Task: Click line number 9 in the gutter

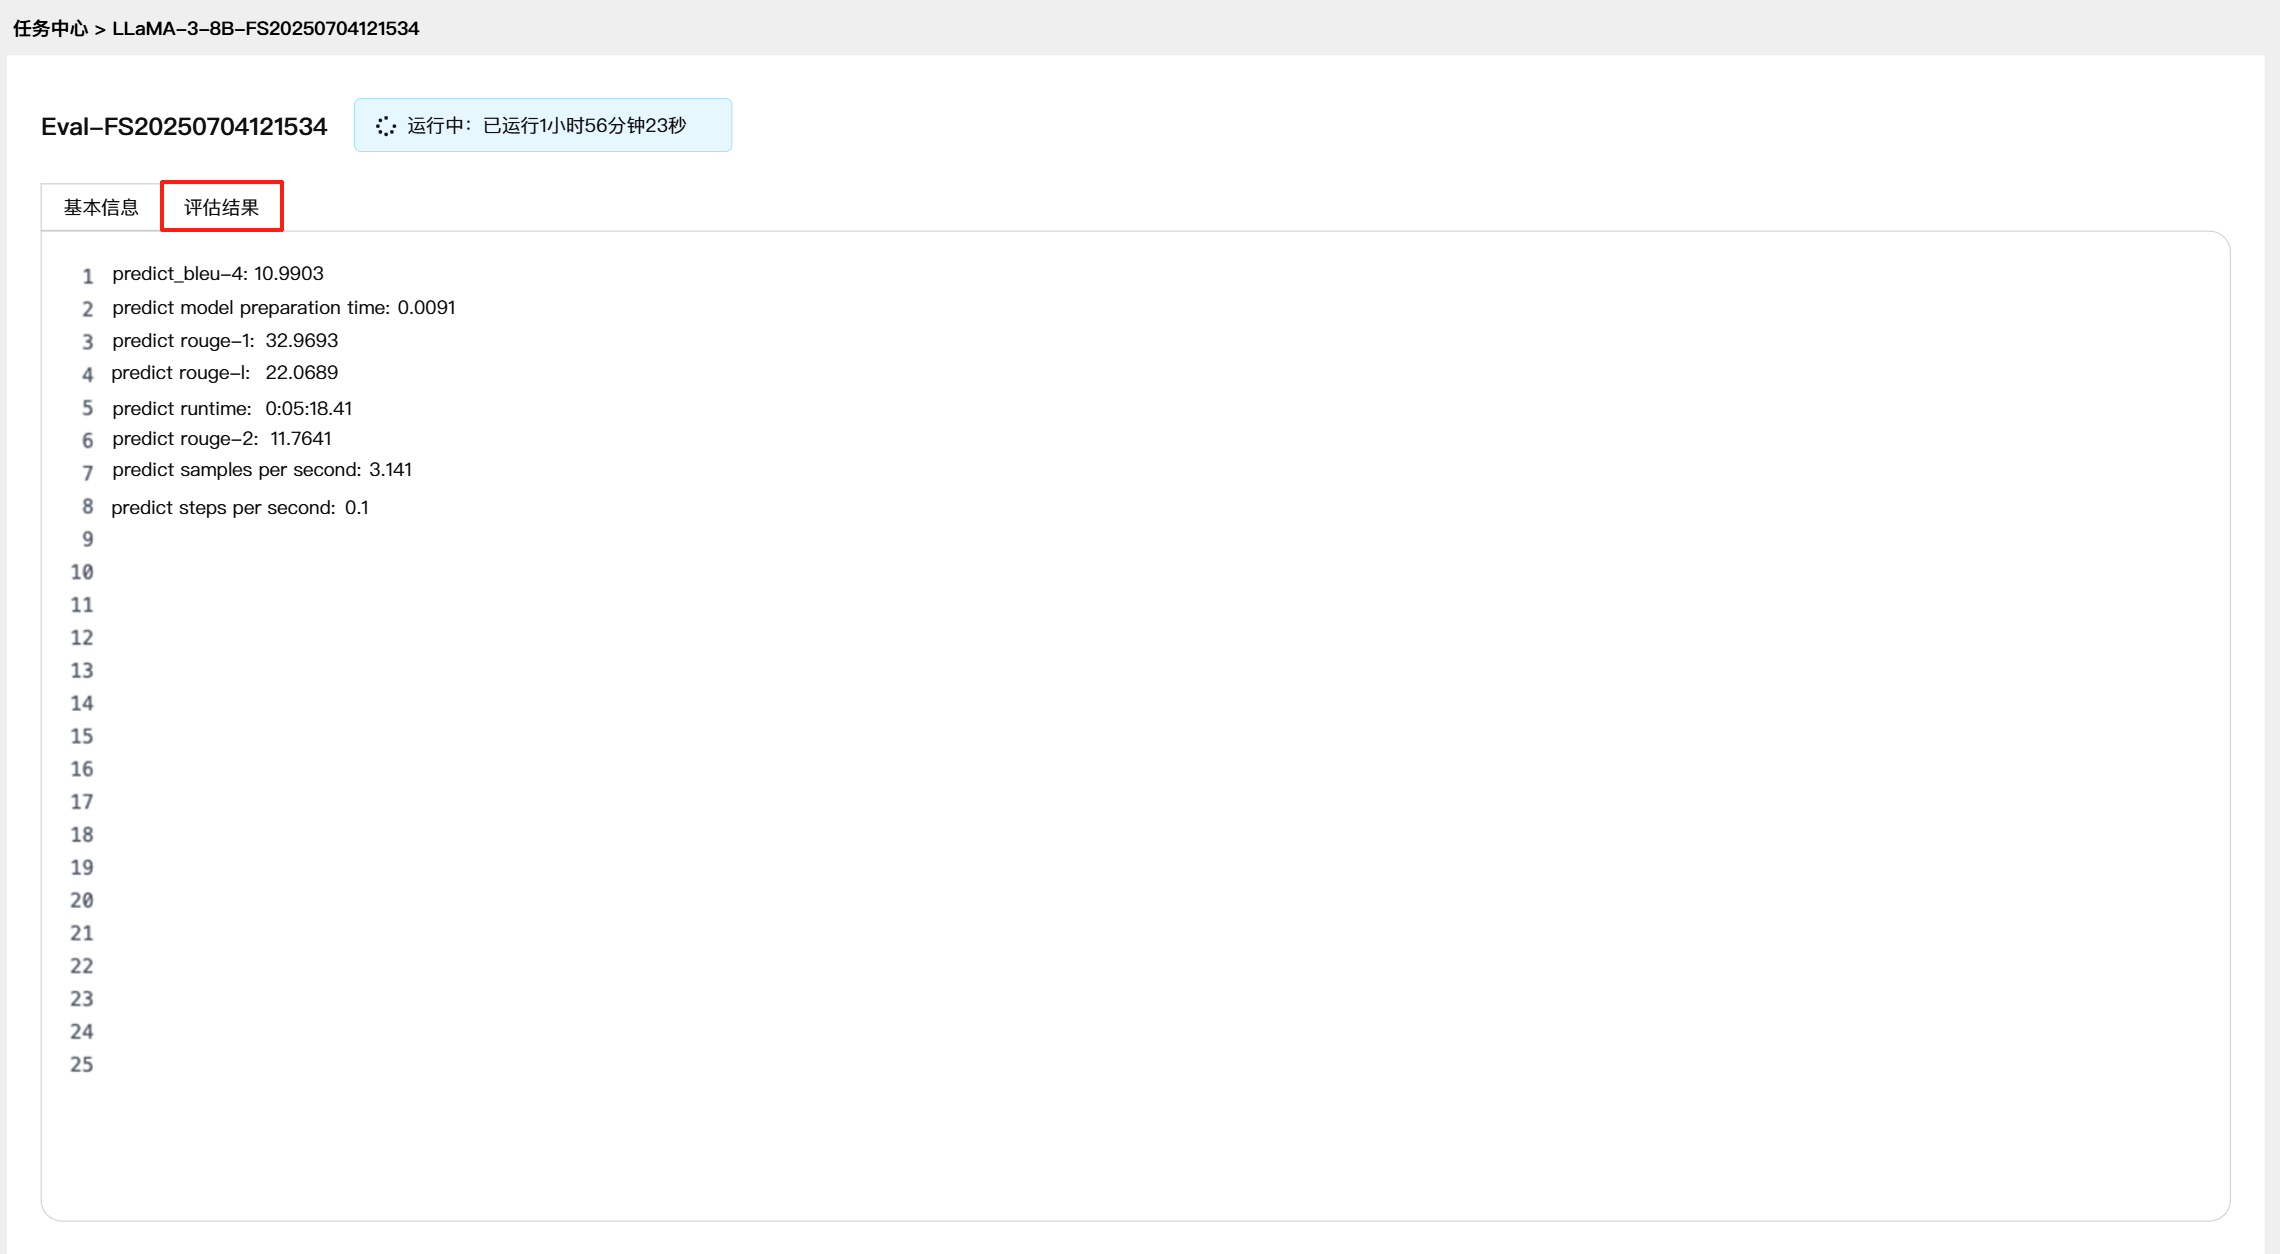Action: pyautogui.click(x=87, y=540)
